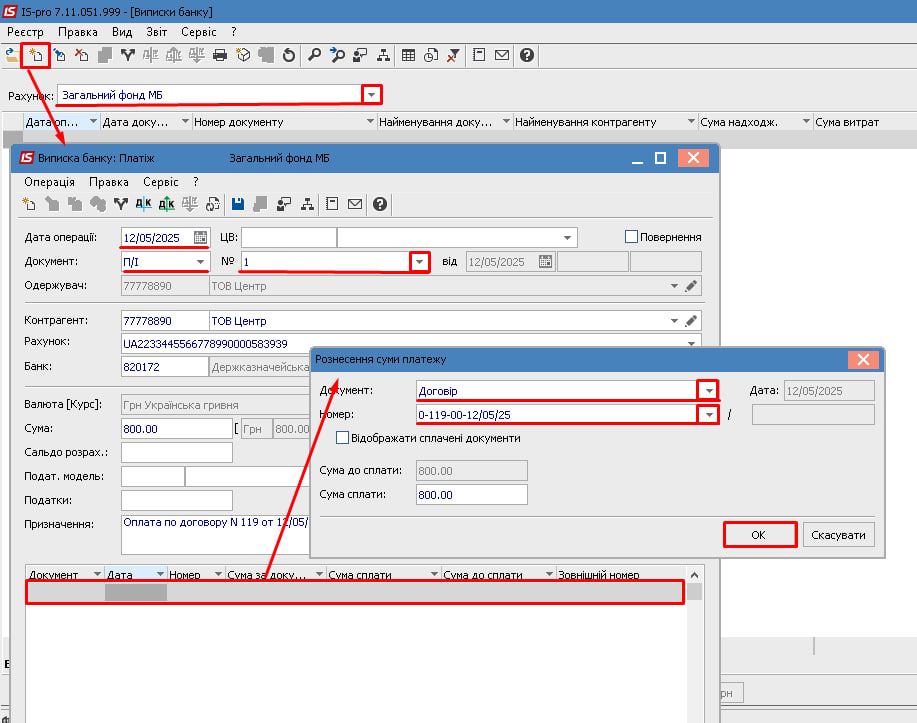Open help question mark in main toolbar
The height and width of the screenshot is (723, 917).
click(527, 56)
